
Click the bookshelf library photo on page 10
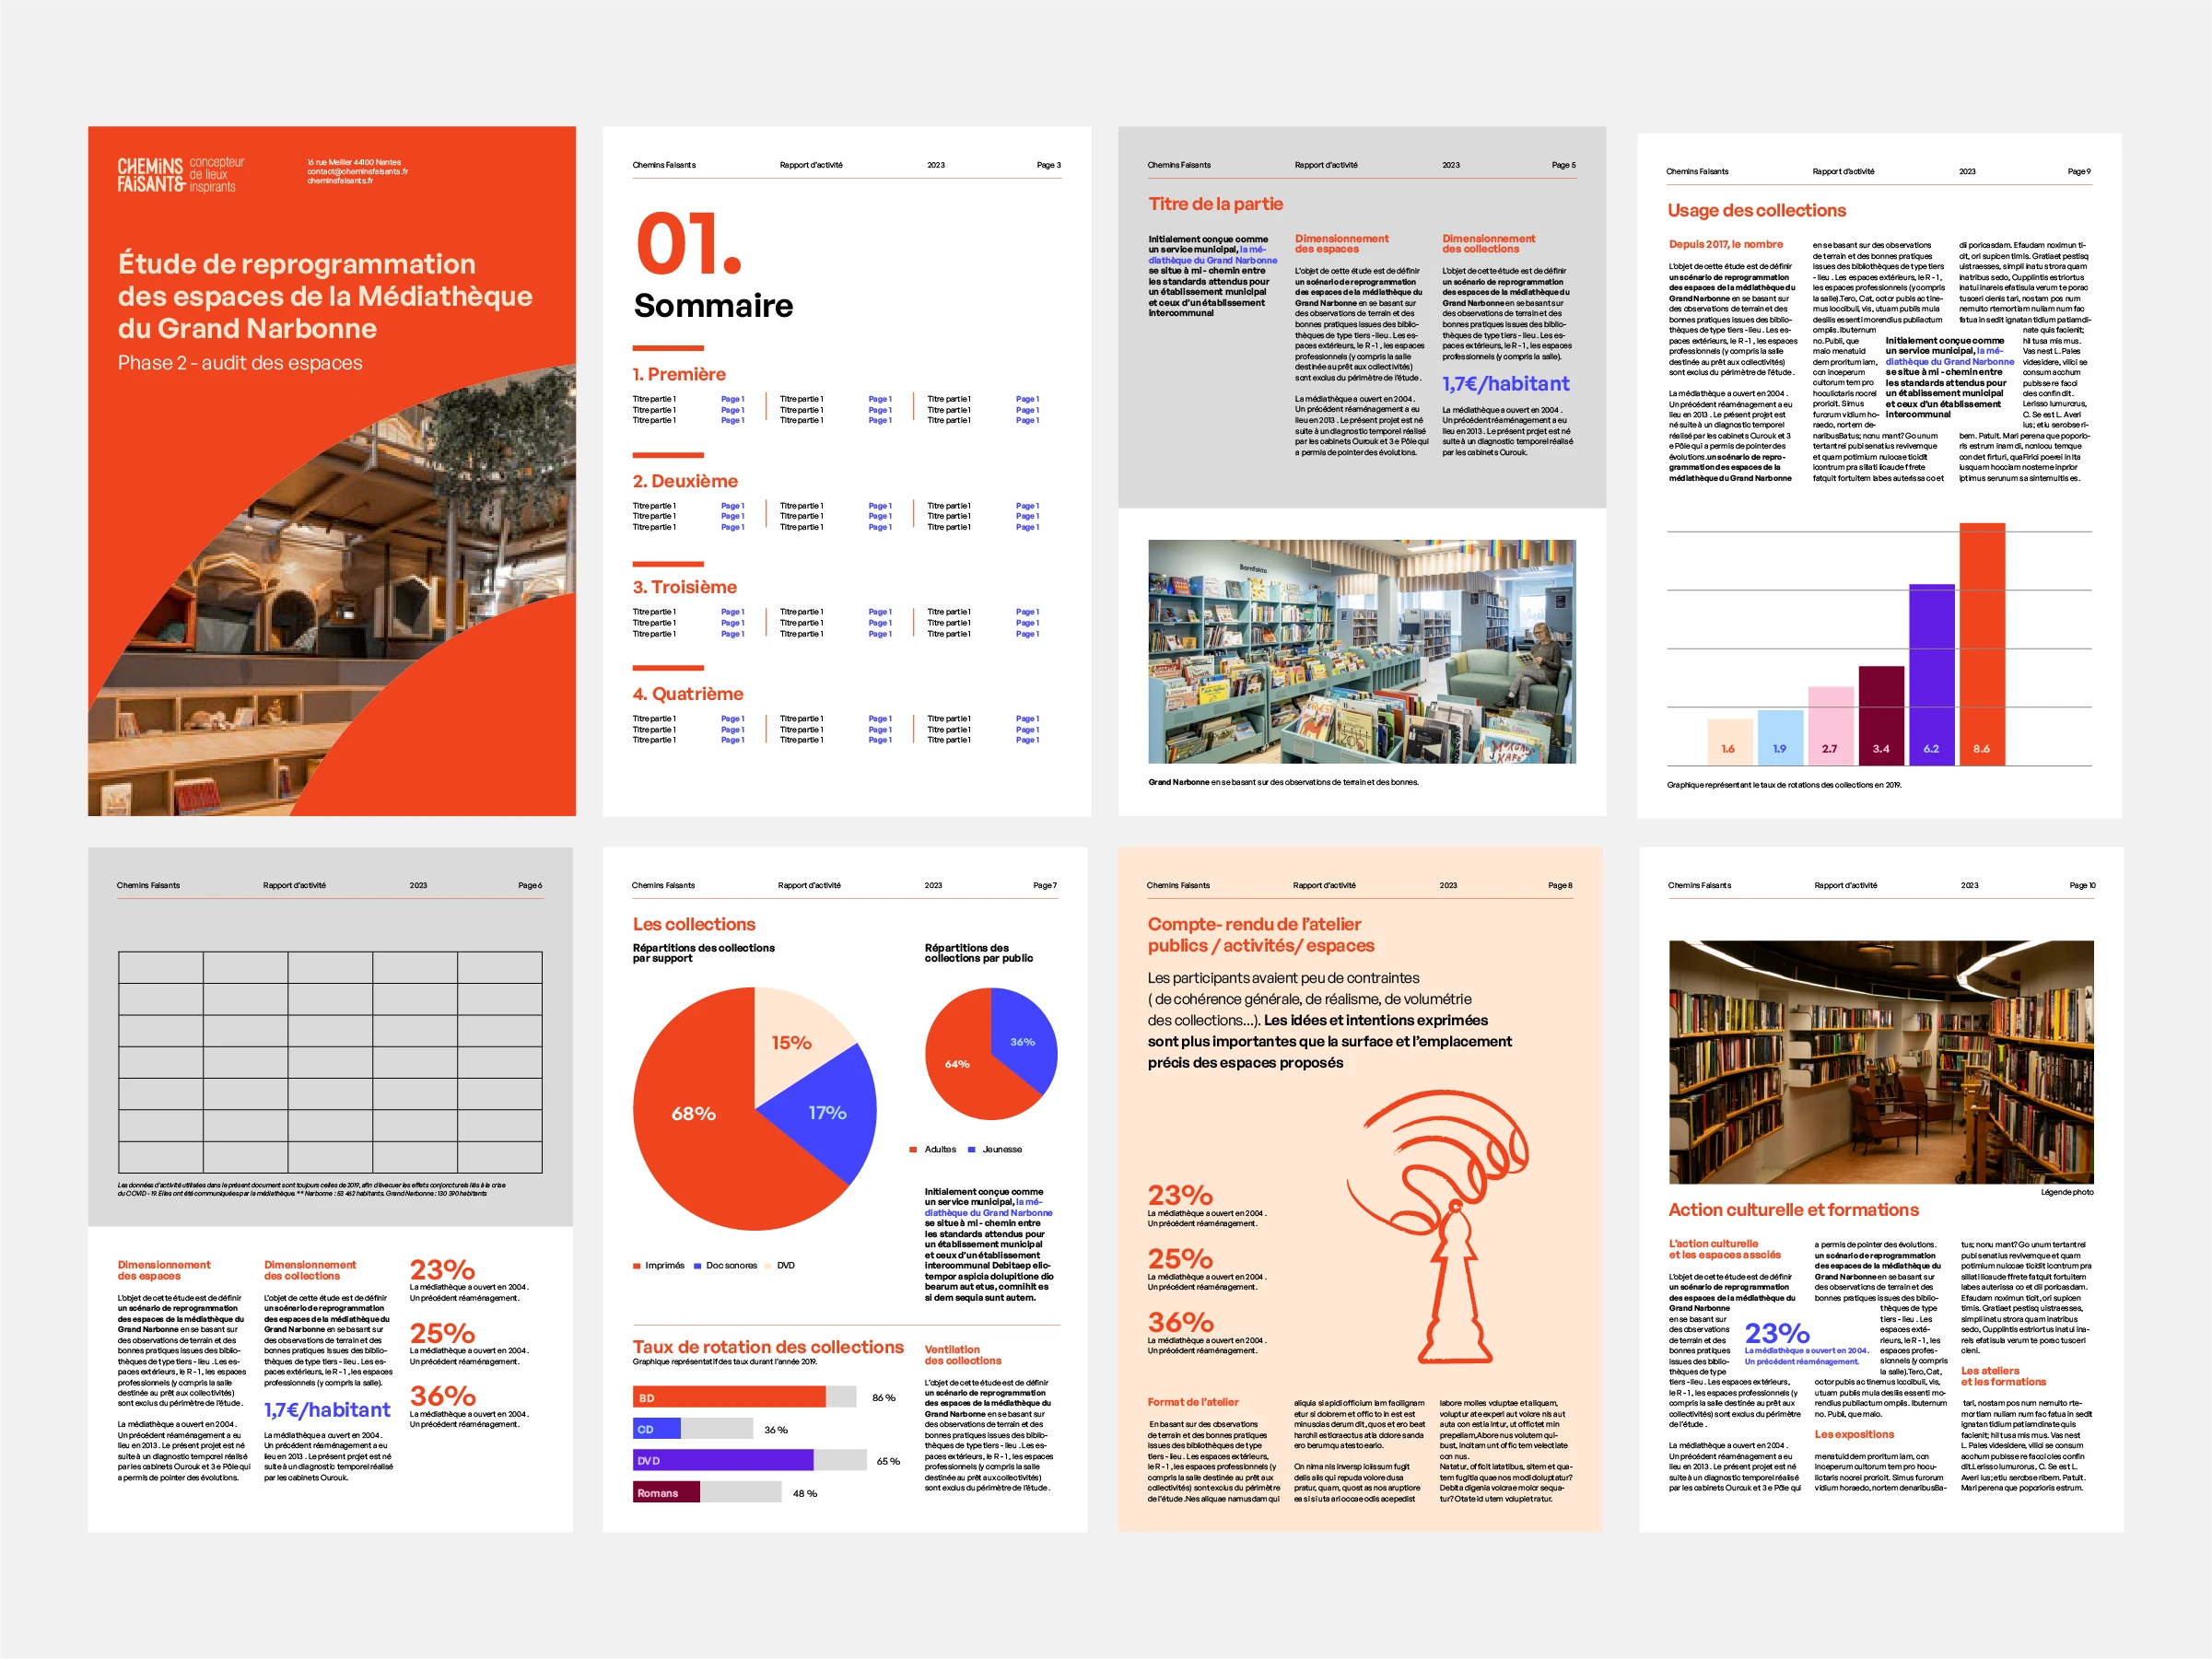[x=1880, y=1061]
